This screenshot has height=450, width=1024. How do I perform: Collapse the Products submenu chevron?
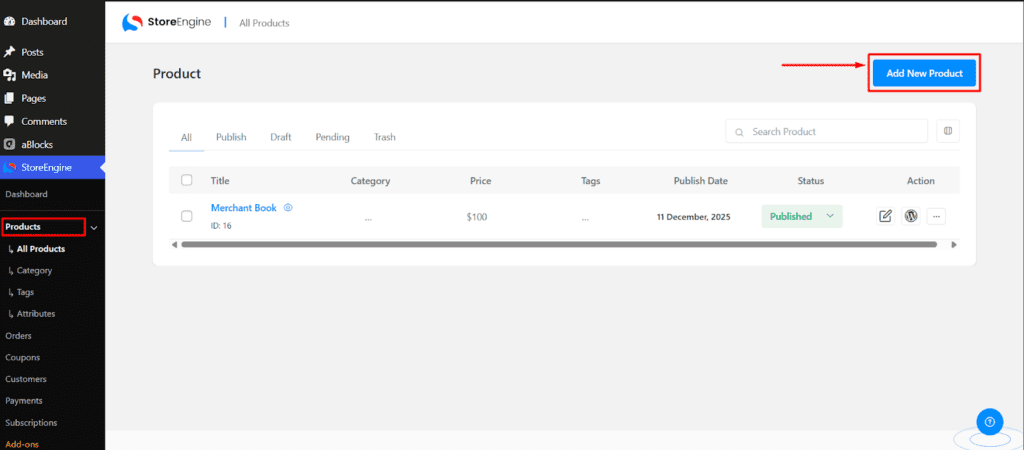[x=94, y=228]
